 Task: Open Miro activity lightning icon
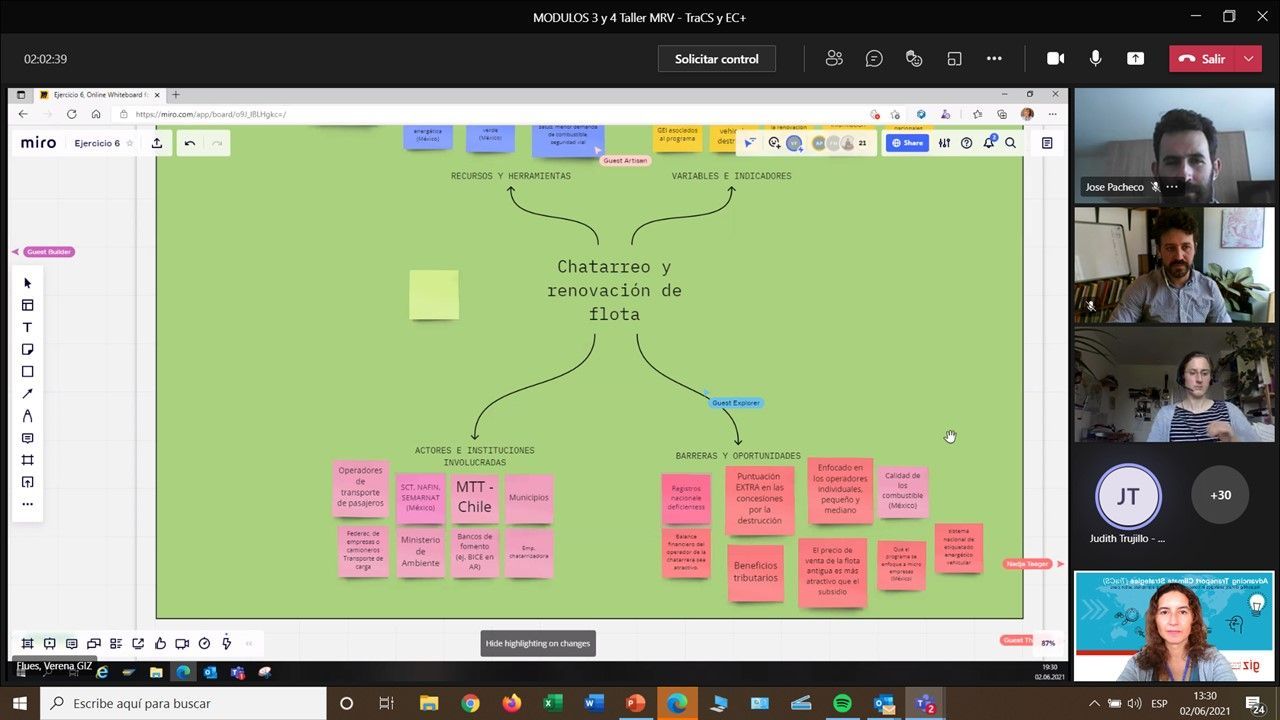click(x=226, y=643)
